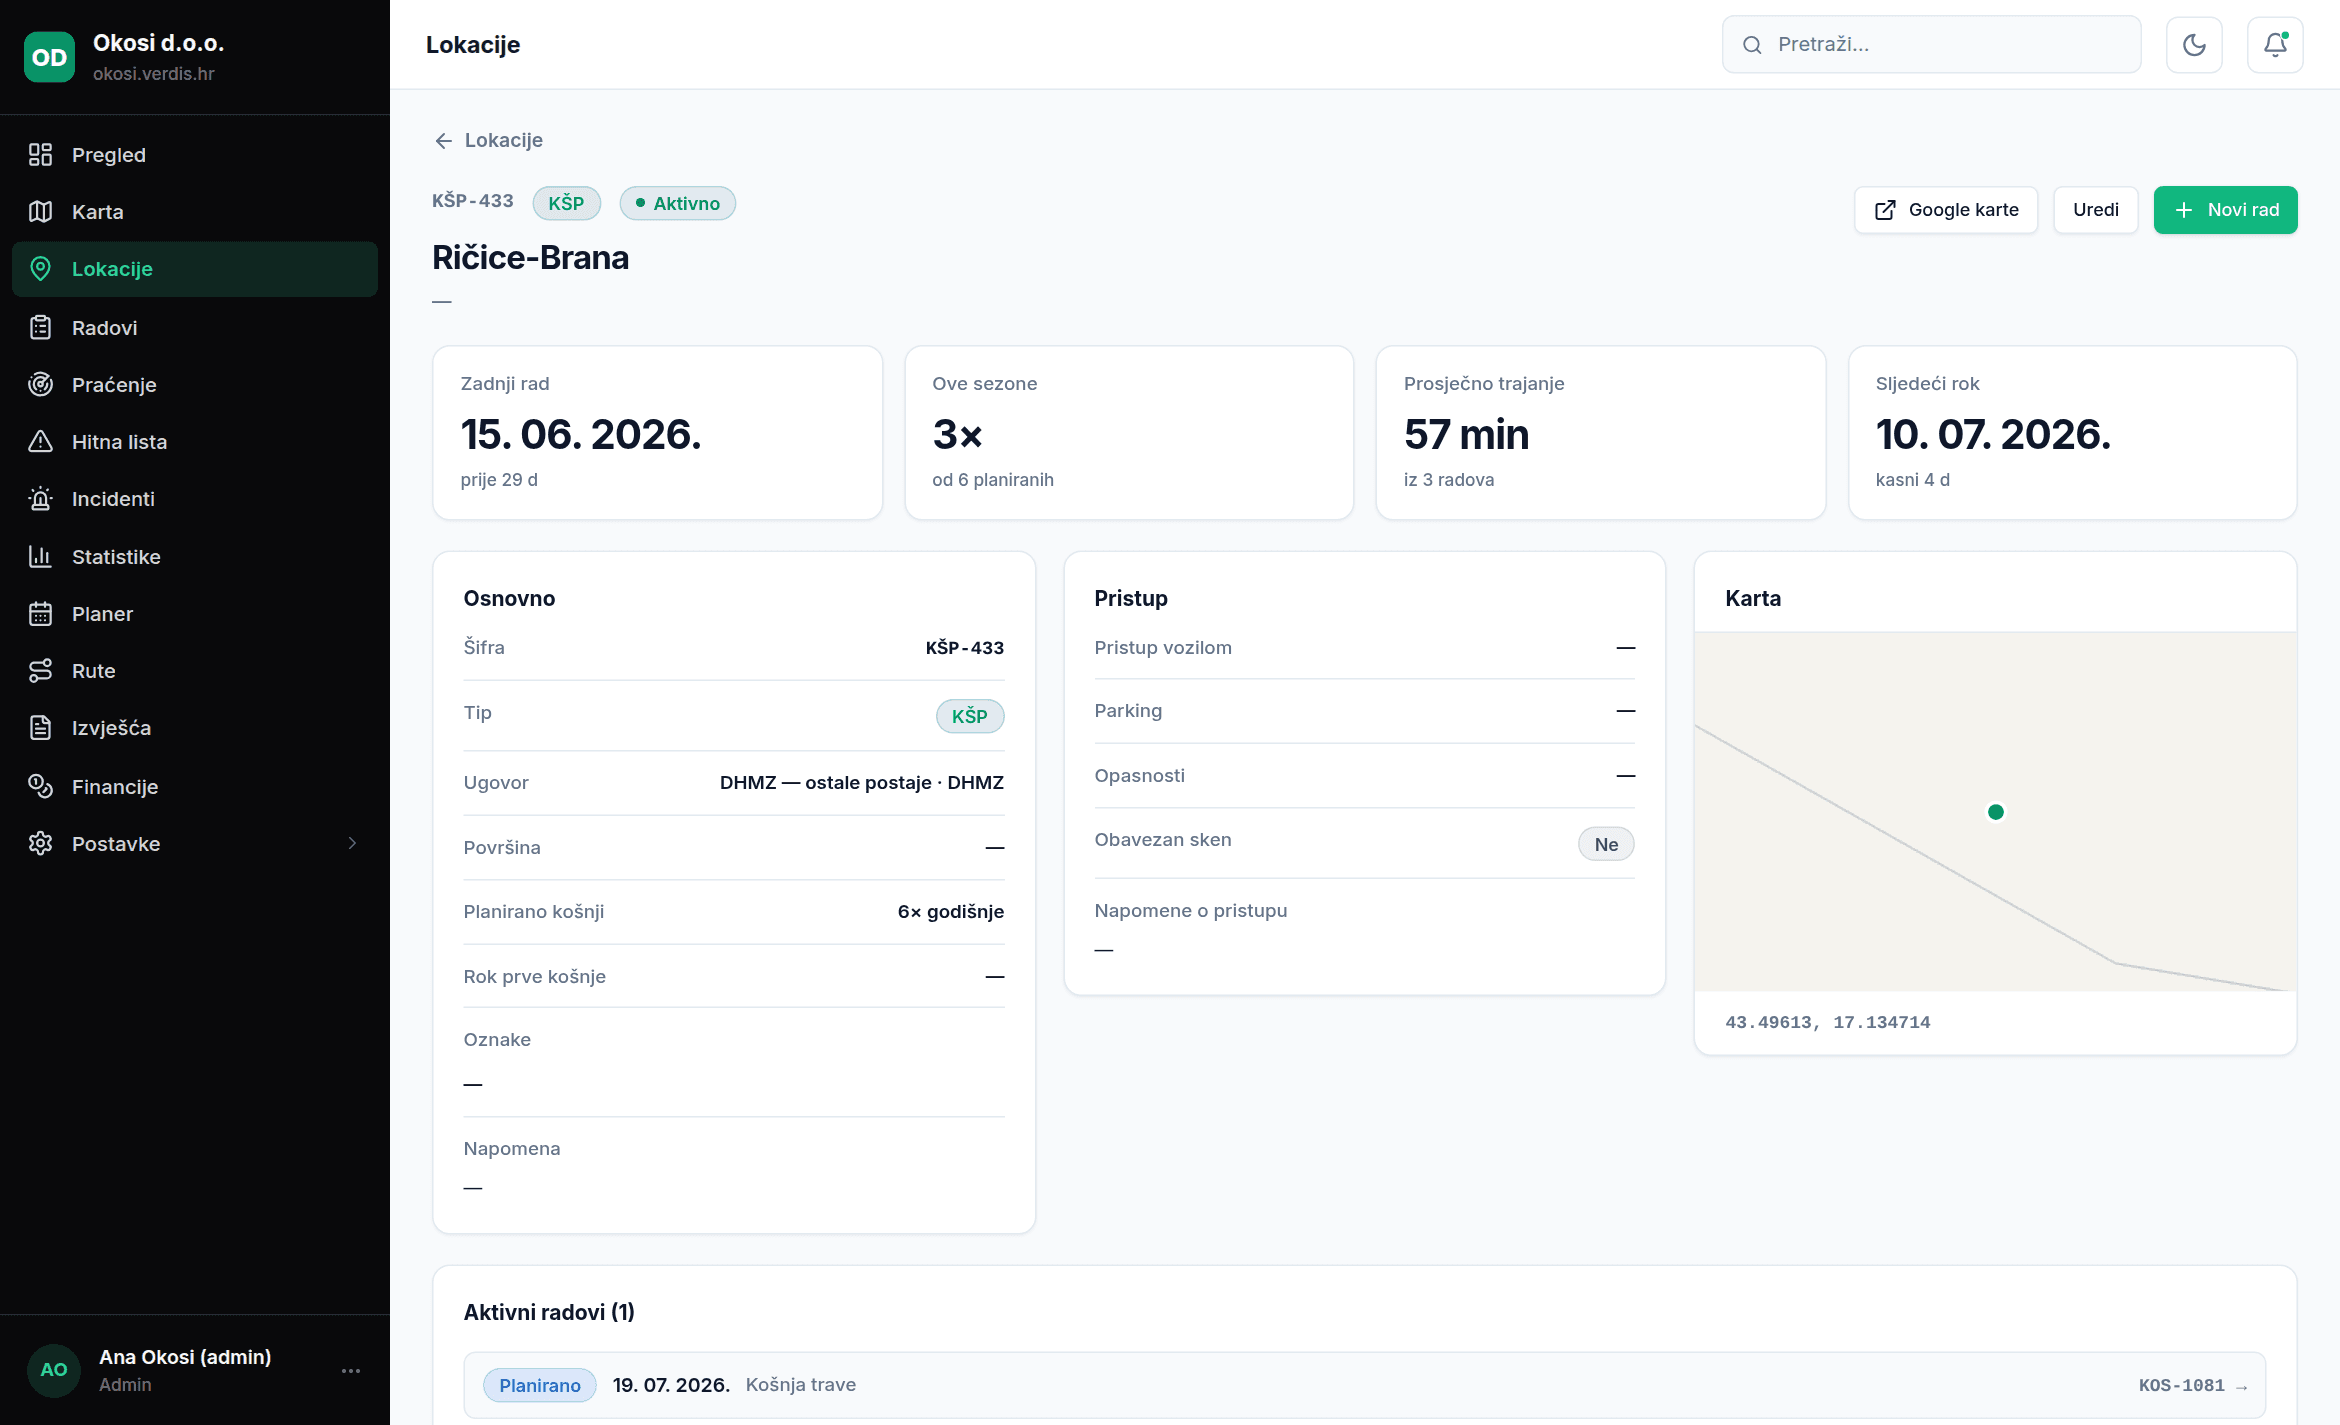Click the Radovi clipboard icon
This screenshot has height=1425, width=2340.
tap(40, 328)
